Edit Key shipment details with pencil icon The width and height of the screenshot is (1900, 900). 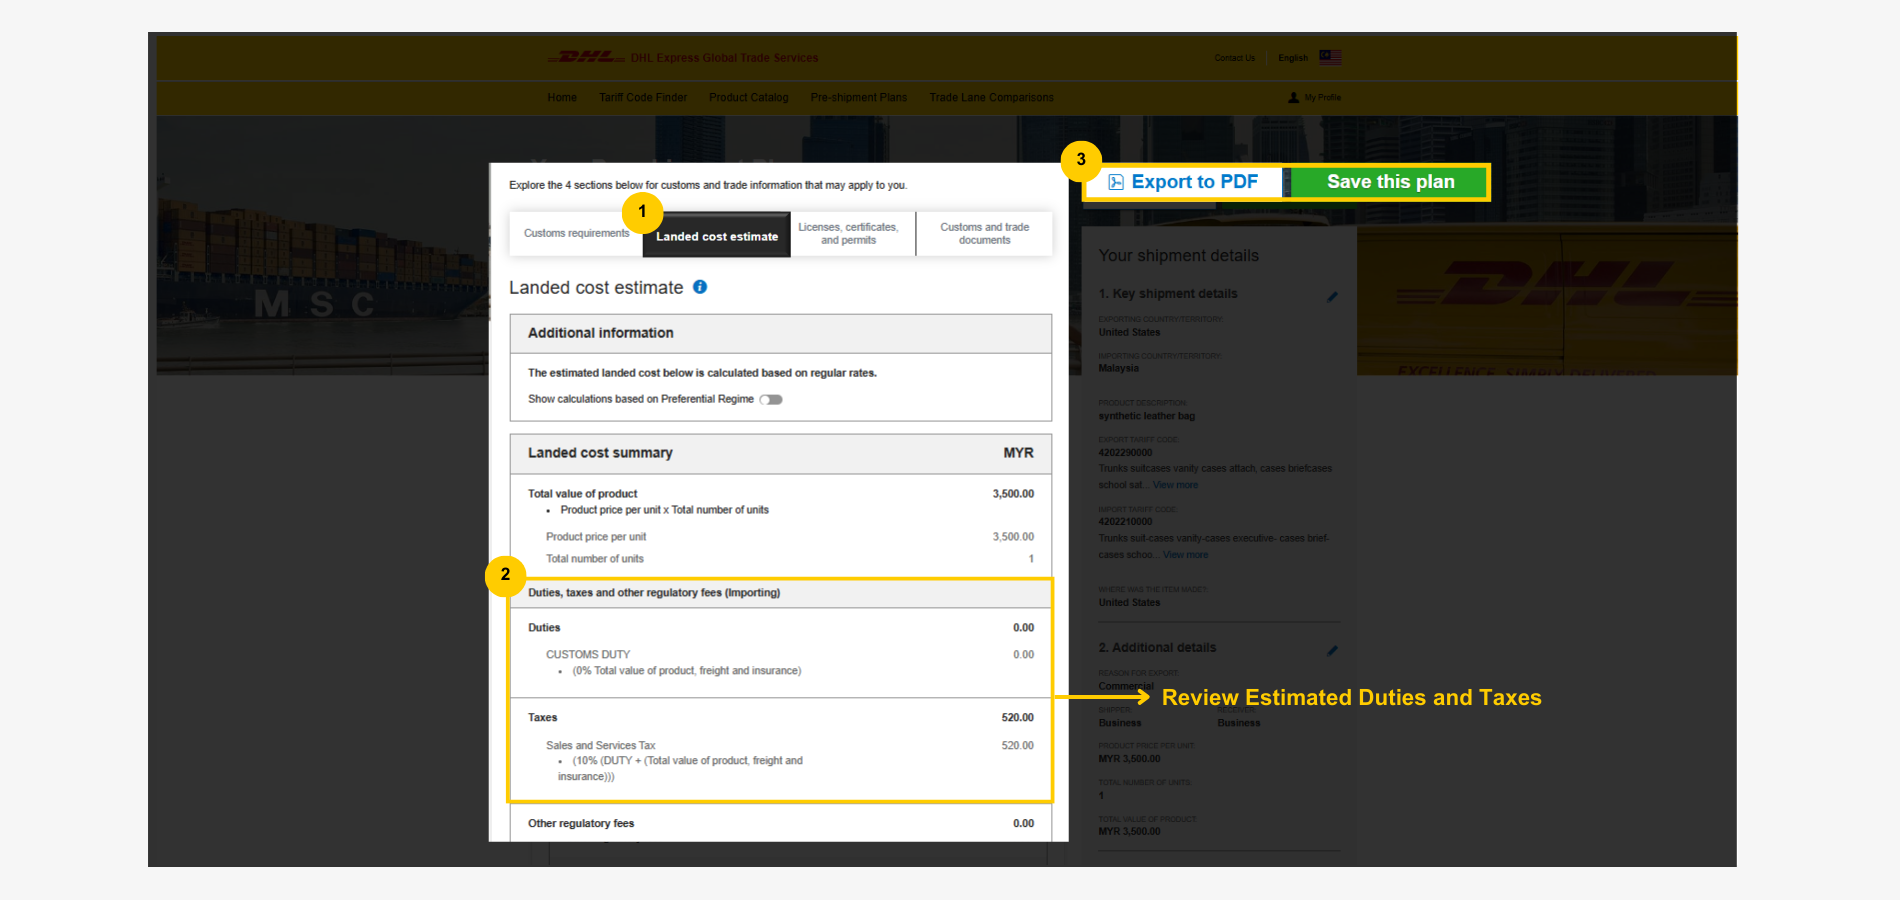(x=1332, y=297)
